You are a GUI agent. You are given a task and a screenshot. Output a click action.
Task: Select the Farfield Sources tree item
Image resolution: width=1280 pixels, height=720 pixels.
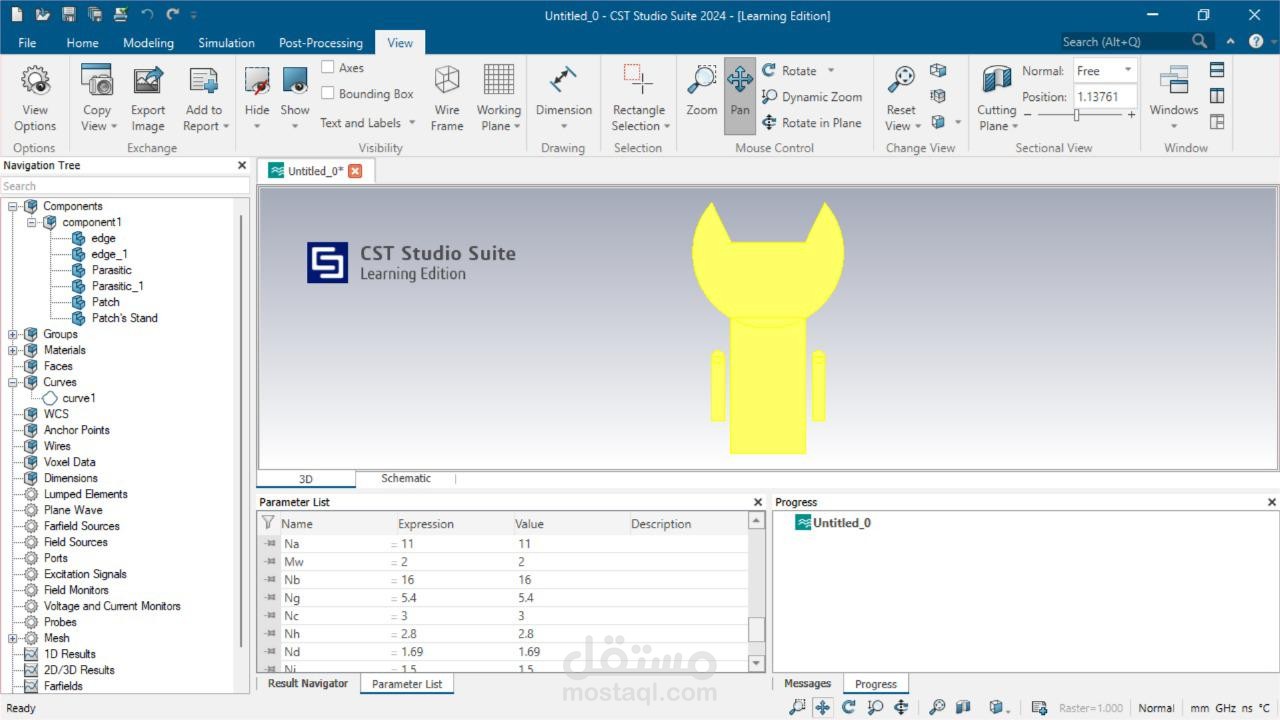[x=81, y=526]
